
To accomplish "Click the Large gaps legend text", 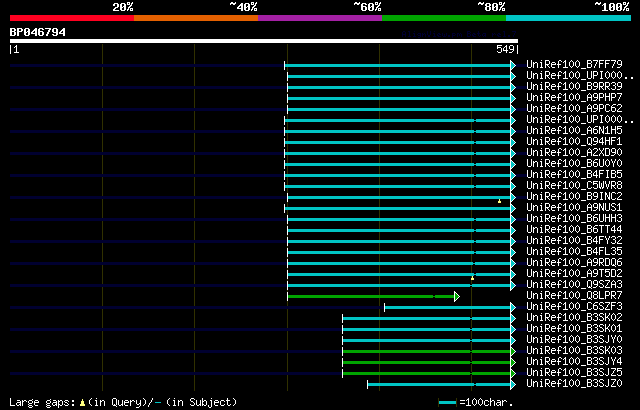I will pyautogui.click(x=42, y=402).
